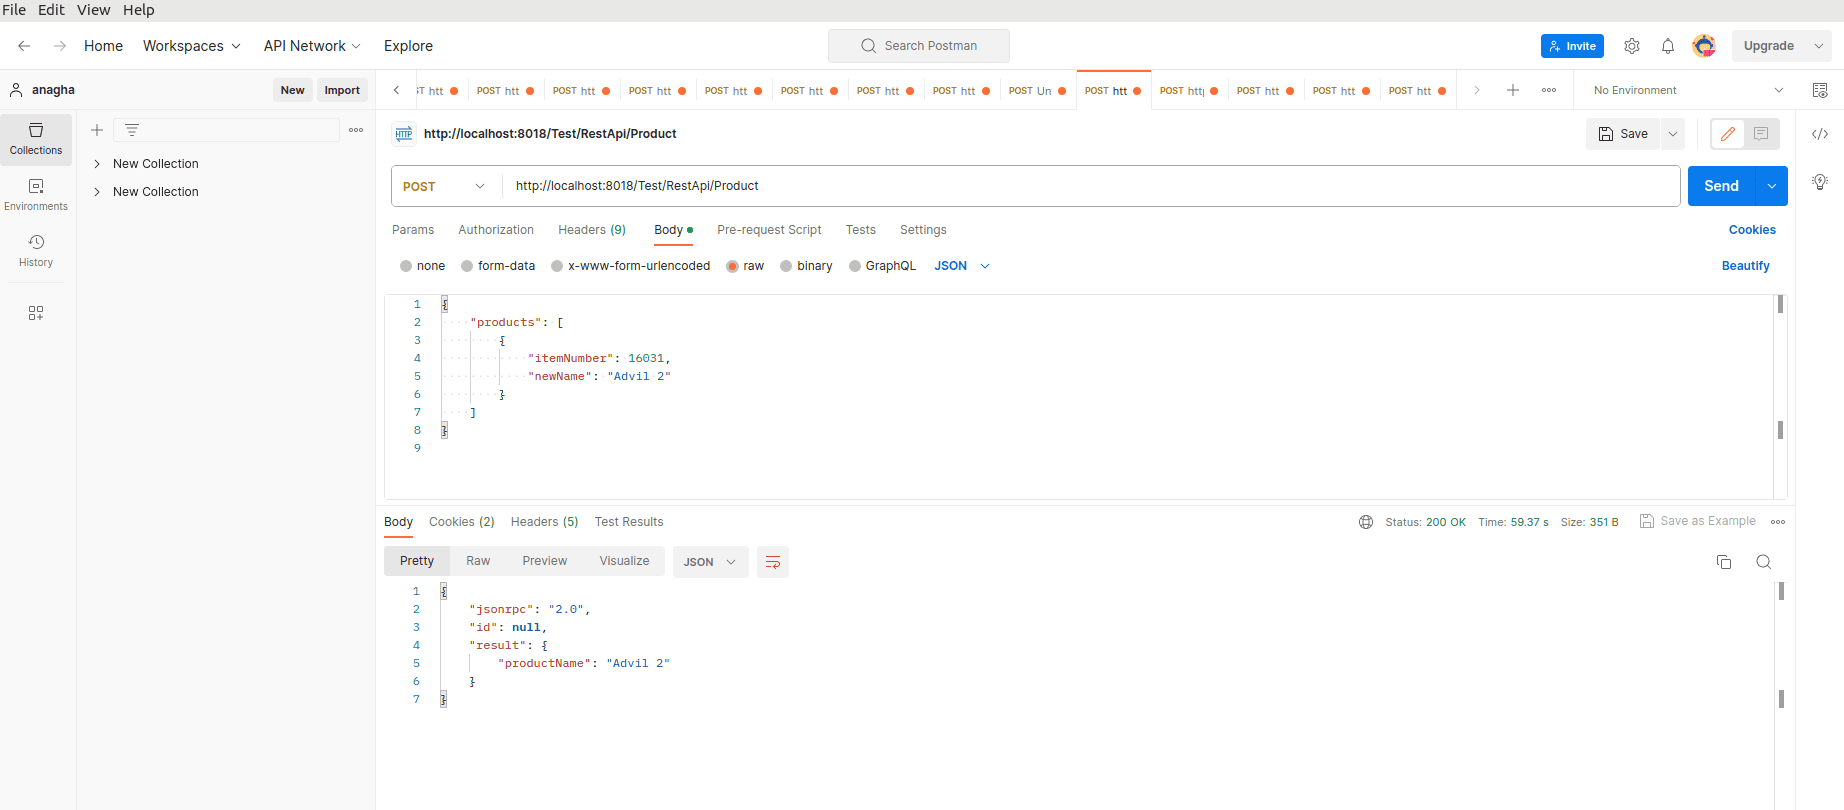
Task: Open tab options three-dot menu
Action: tap(1549, 90)
